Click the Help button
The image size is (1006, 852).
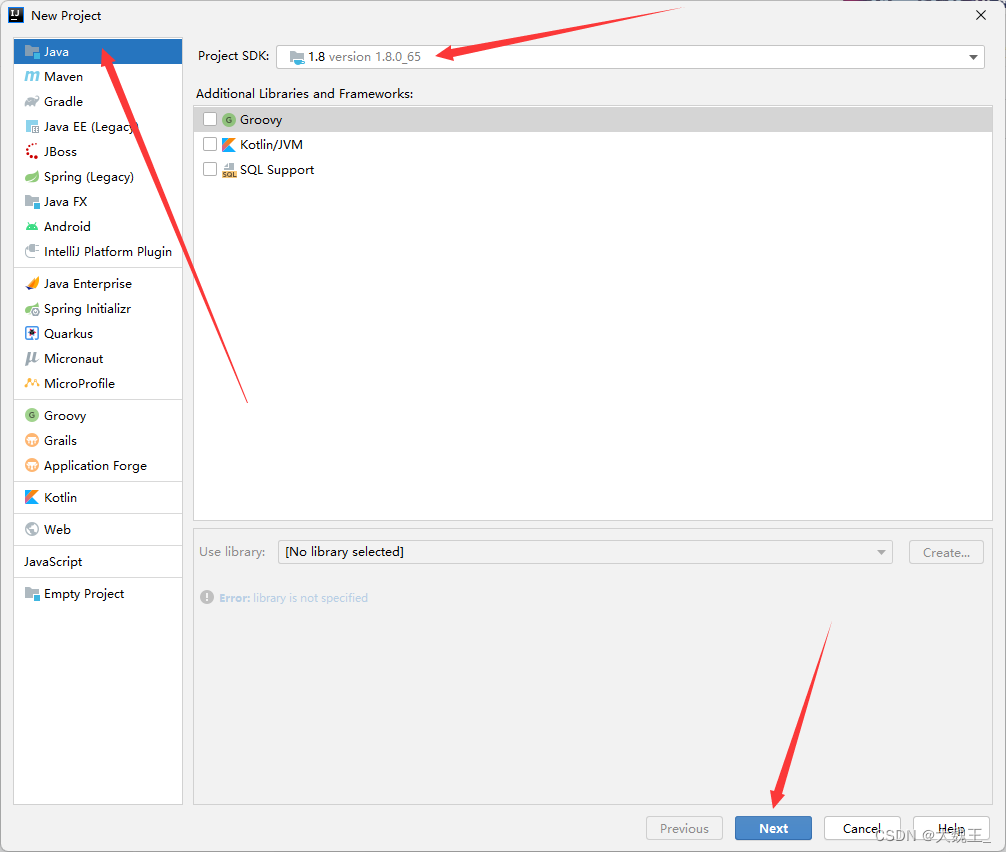(951, 828)
